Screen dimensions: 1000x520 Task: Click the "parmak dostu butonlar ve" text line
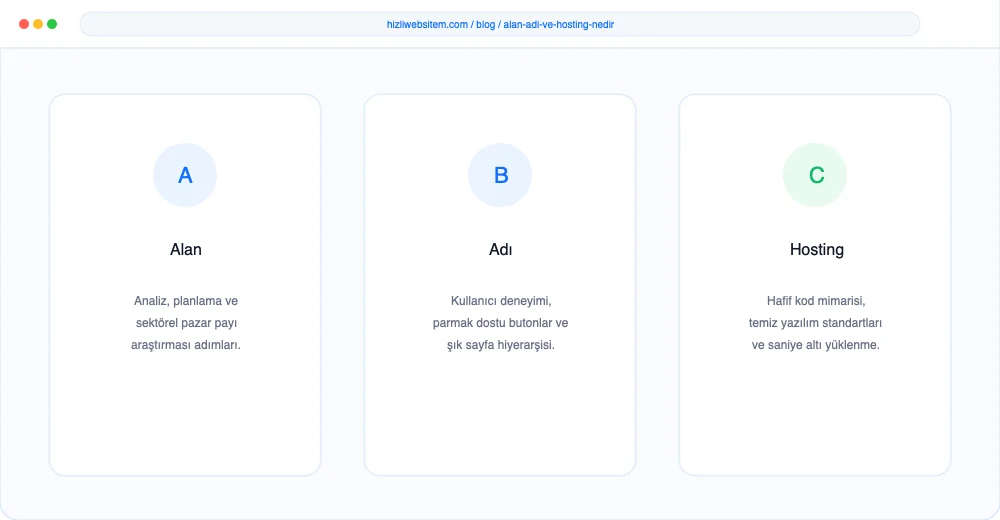[x=500, y=323]
